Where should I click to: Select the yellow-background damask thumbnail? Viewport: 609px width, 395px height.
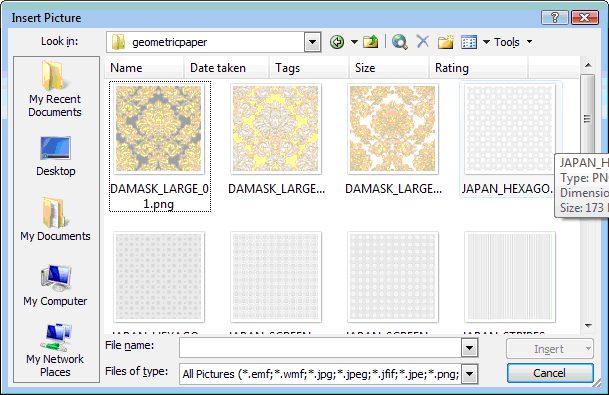[x=276, y=129]
